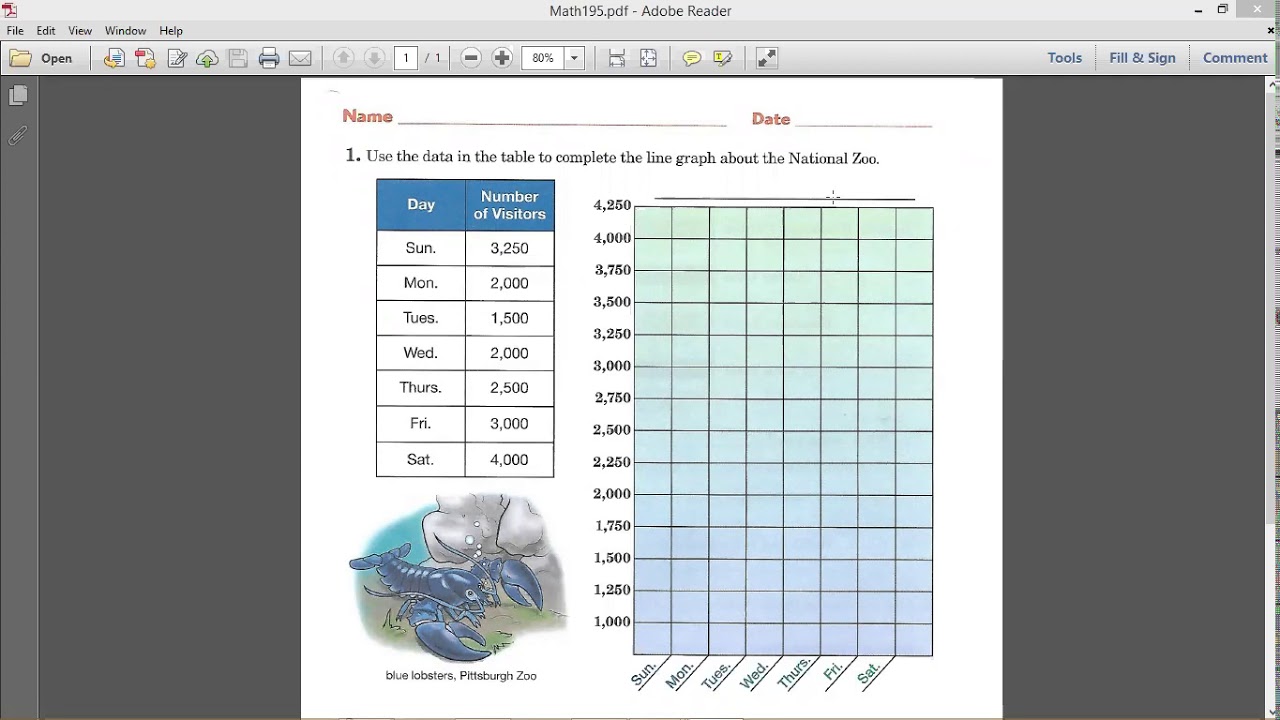Click the 4,000 visitors cell for Sat.
1280x720 pixels.
point(509,460)
